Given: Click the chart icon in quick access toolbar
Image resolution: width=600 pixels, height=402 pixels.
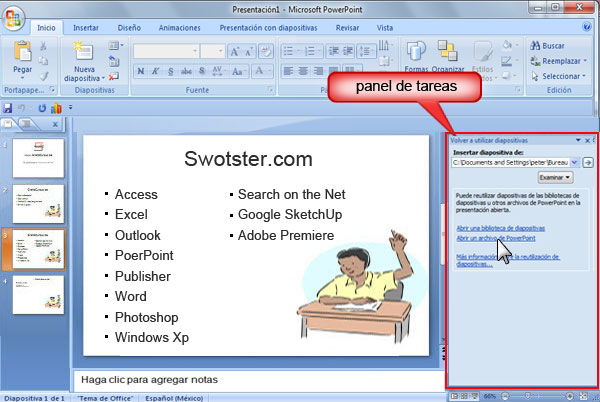Looking at the screenshot, I should coord(56,108).
